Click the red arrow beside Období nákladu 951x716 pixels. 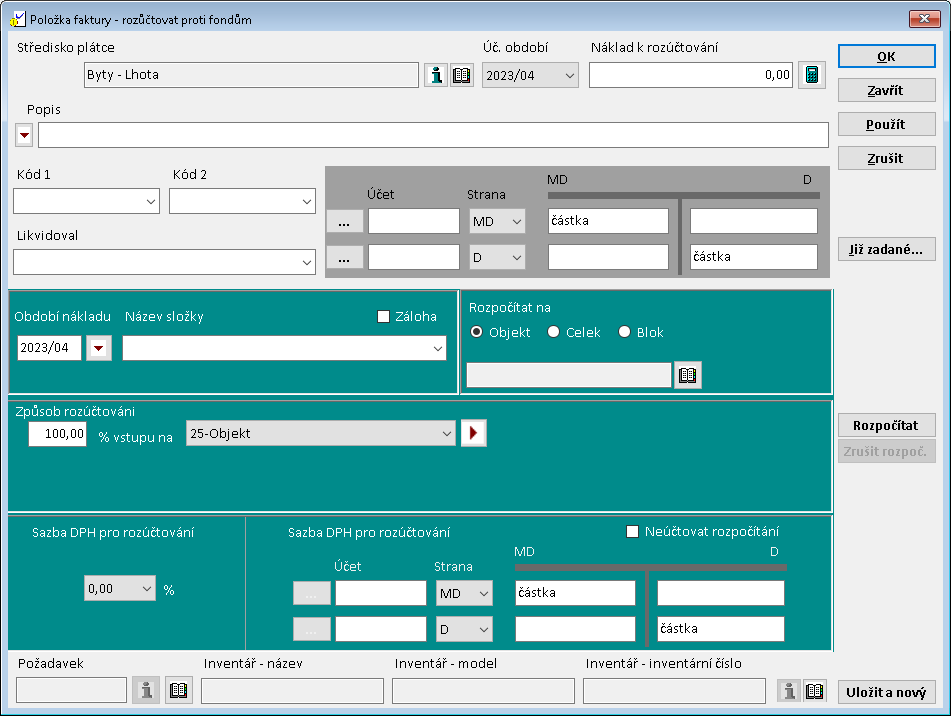99,348
